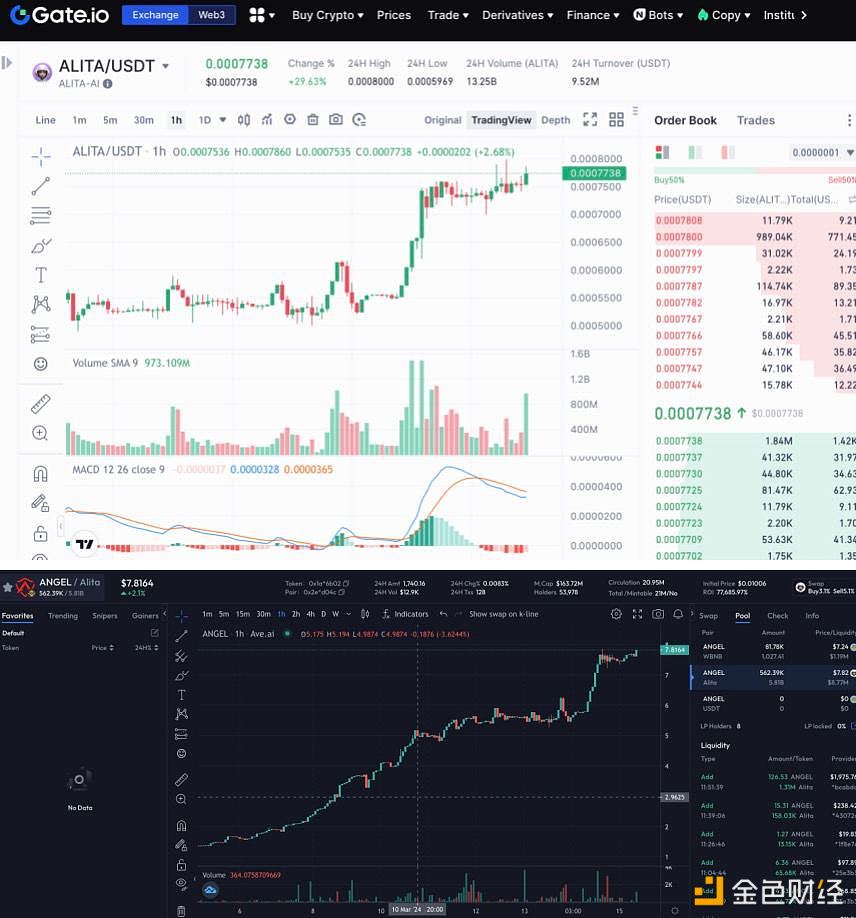The height and width of the screenshot is (918, 856).
Task: Expand the Finance menu
Action: [593, 15]
